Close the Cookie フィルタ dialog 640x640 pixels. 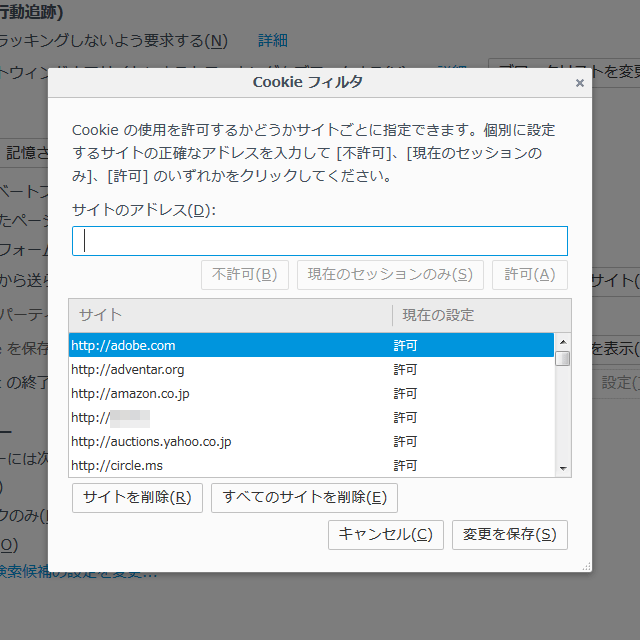pos(579,83)
